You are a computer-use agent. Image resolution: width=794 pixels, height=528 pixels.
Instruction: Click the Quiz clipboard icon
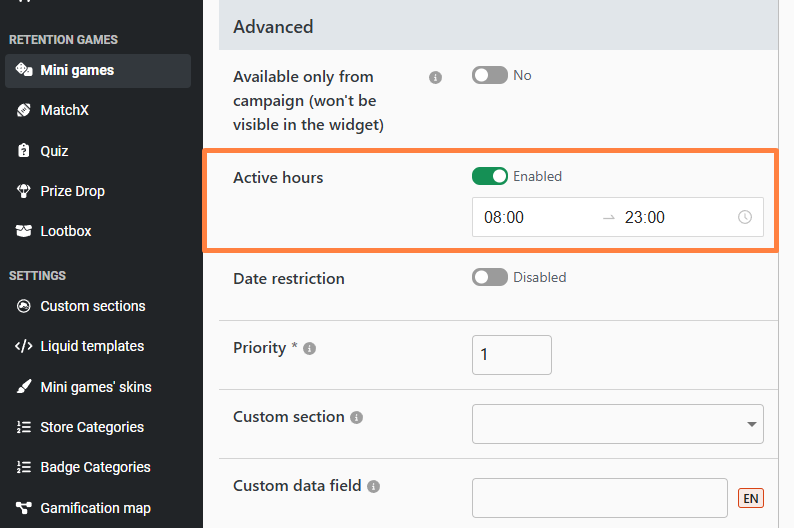point(24,151)
